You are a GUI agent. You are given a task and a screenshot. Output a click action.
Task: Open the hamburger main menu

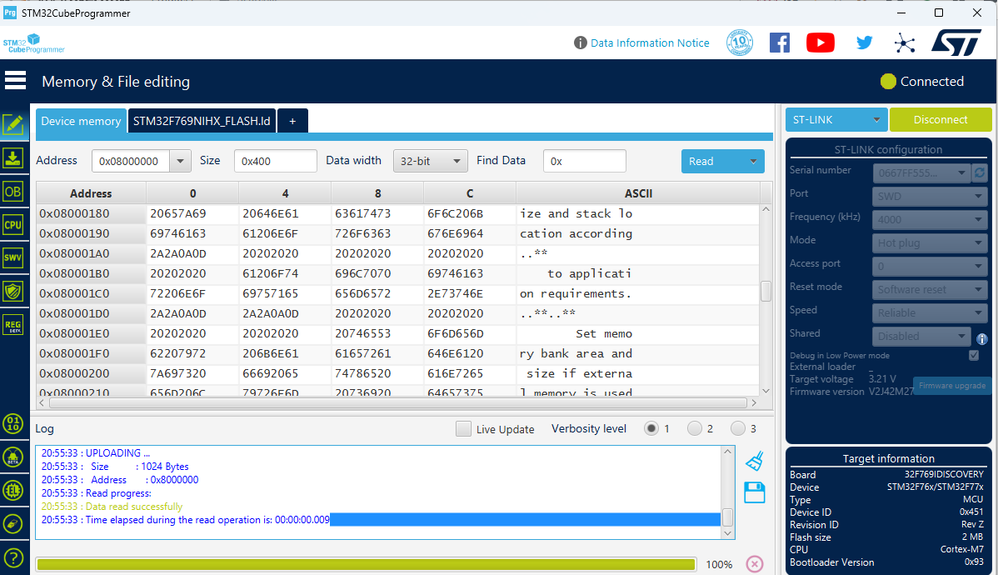pos(15,80)
